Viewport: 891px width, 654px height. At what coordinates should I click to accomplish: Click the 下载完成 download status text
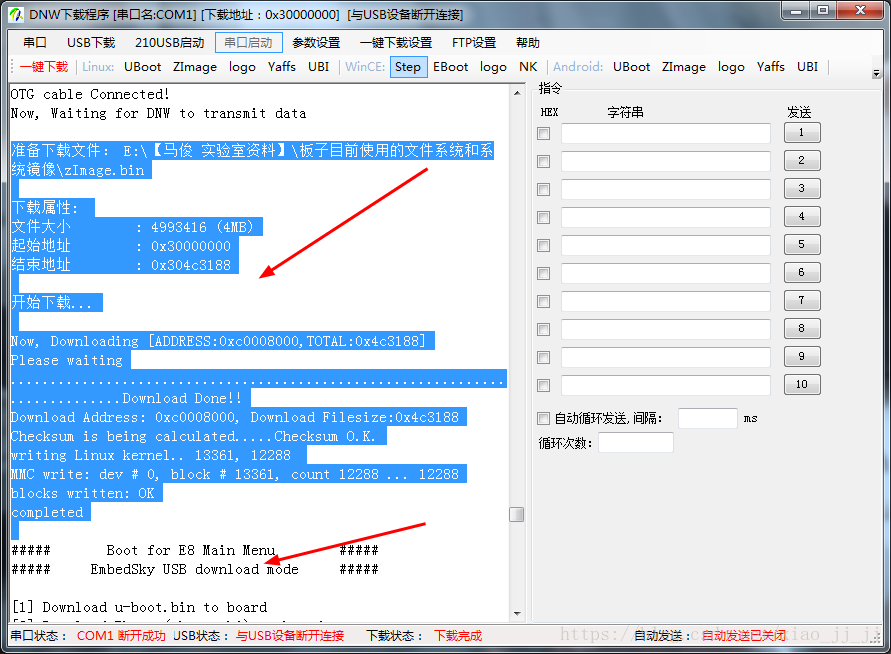coord(458,636)
